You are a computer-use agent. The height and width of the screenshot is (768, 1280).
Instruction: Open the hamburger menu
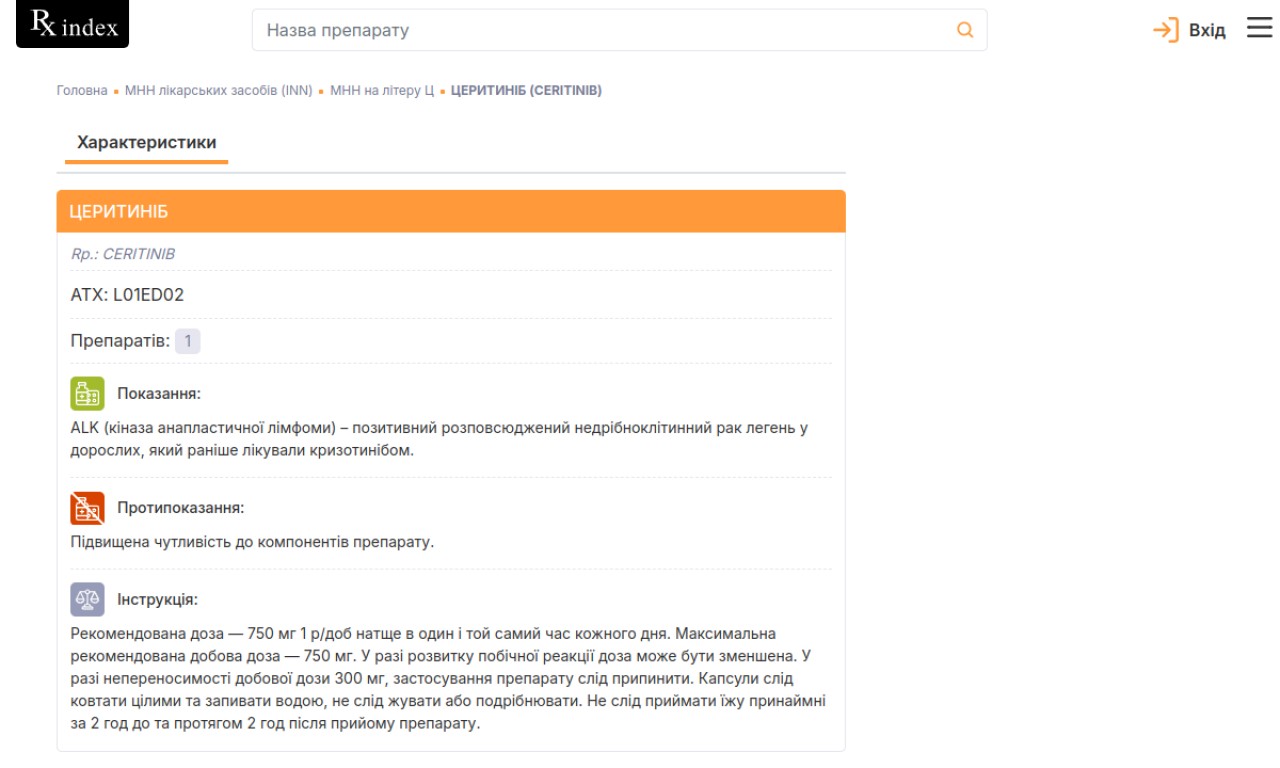click(x=1259, y=29)
